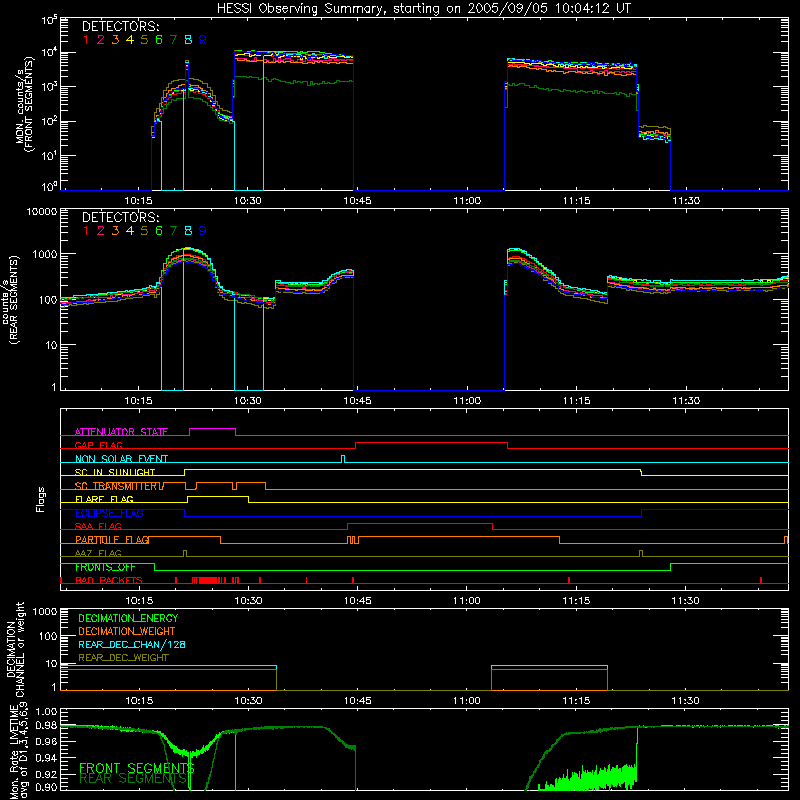
Task: Click the FRONTS_OFF flag label
Action: click(105, 567)
